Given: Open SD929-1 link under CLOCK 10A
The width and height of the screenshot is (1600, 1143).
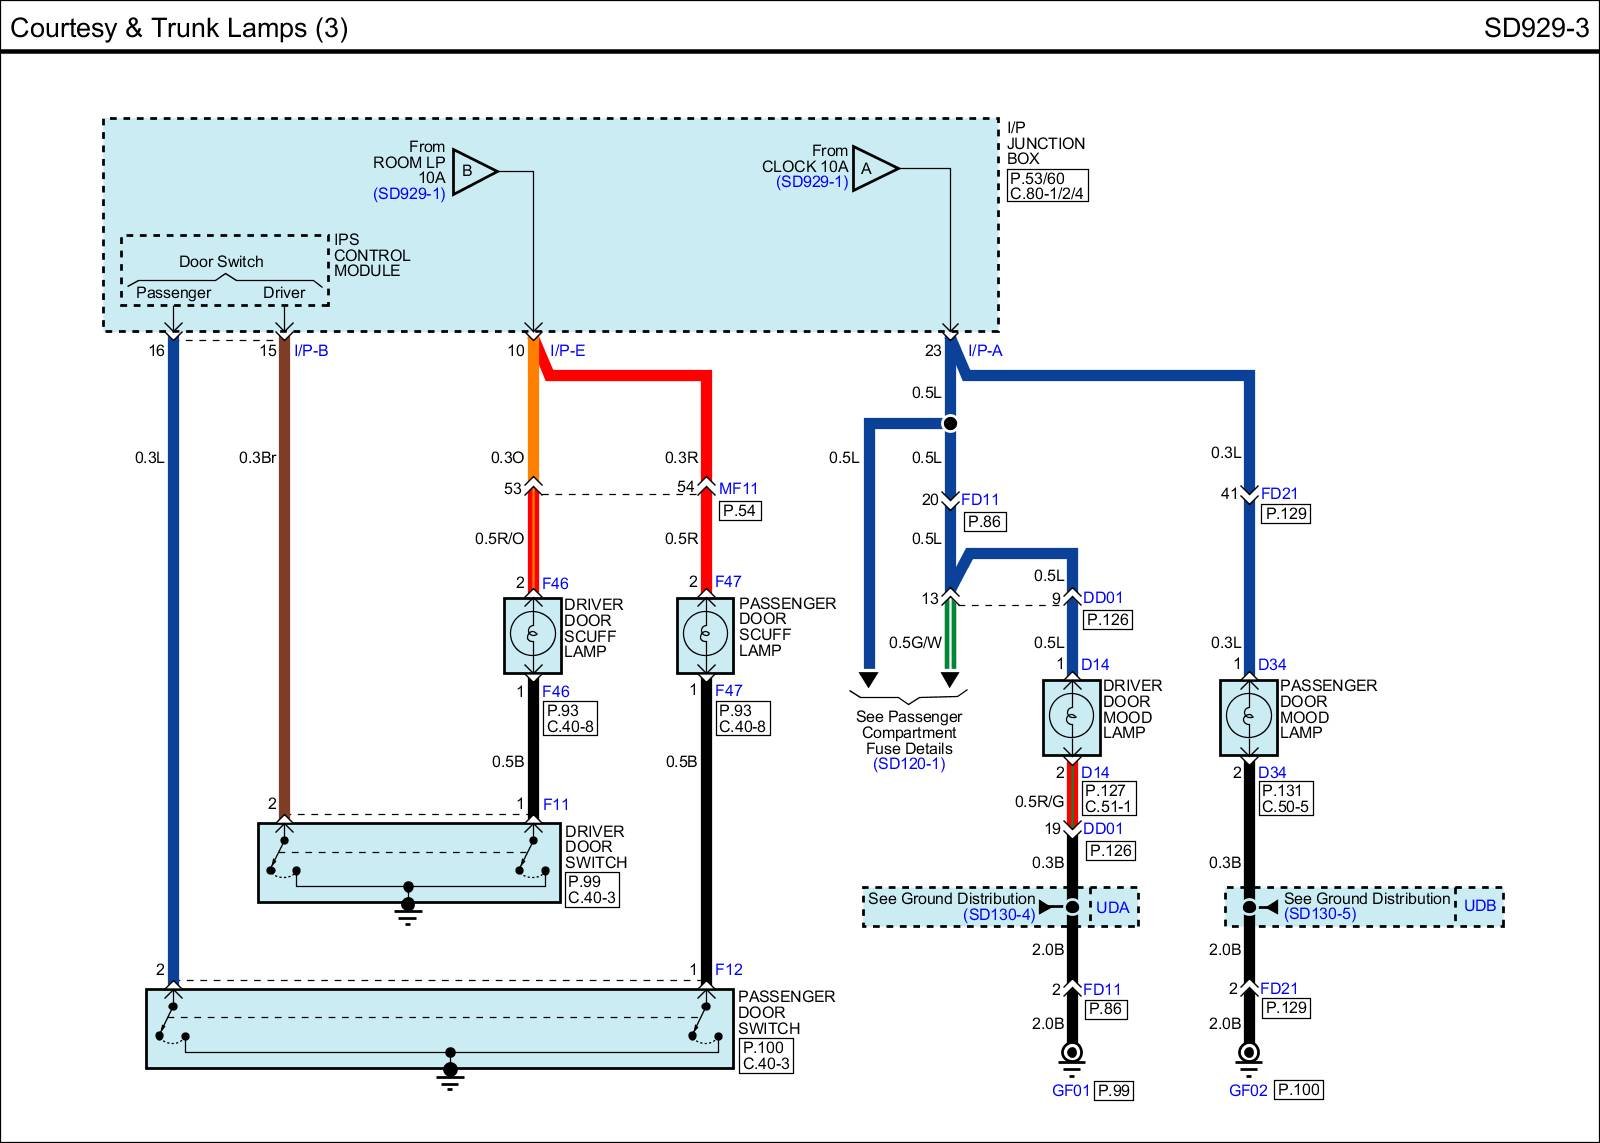Looking at the screenshot, I should click(811, 182).
